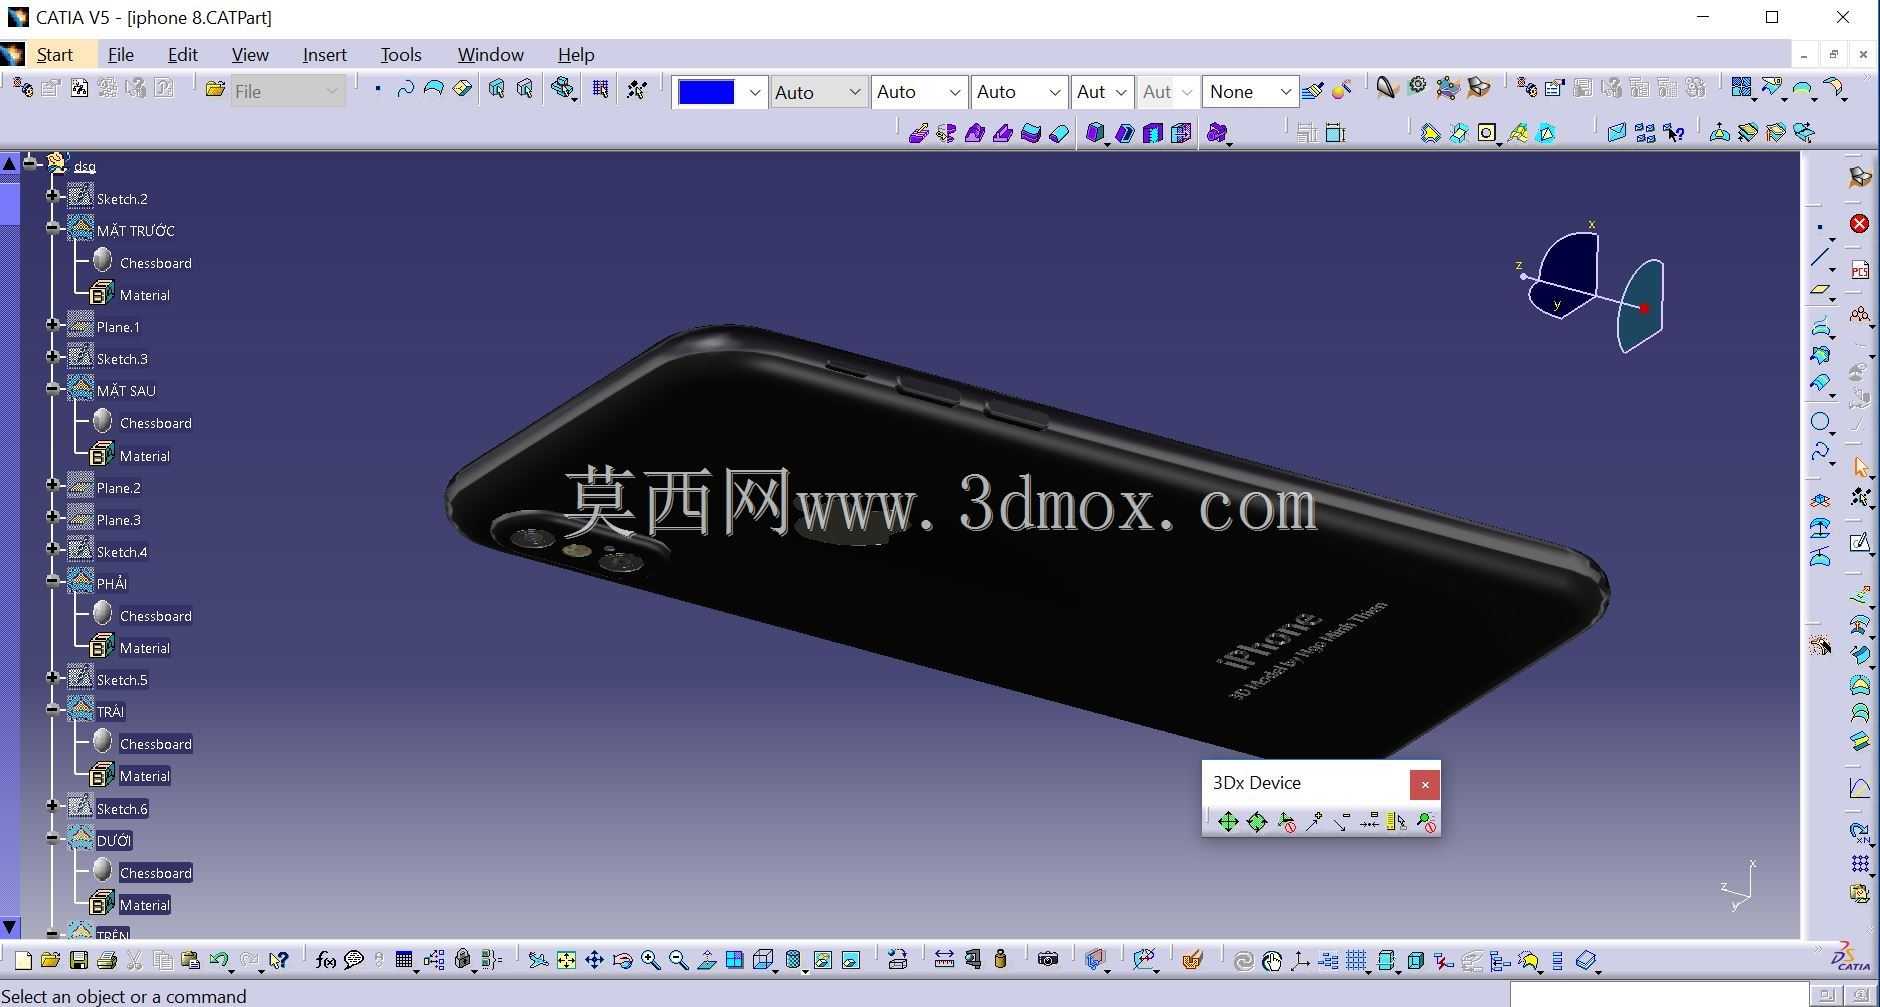Open the color dropdown arrow
The height and width of the screenshot is (1007, 1880).
coord(754,92)
